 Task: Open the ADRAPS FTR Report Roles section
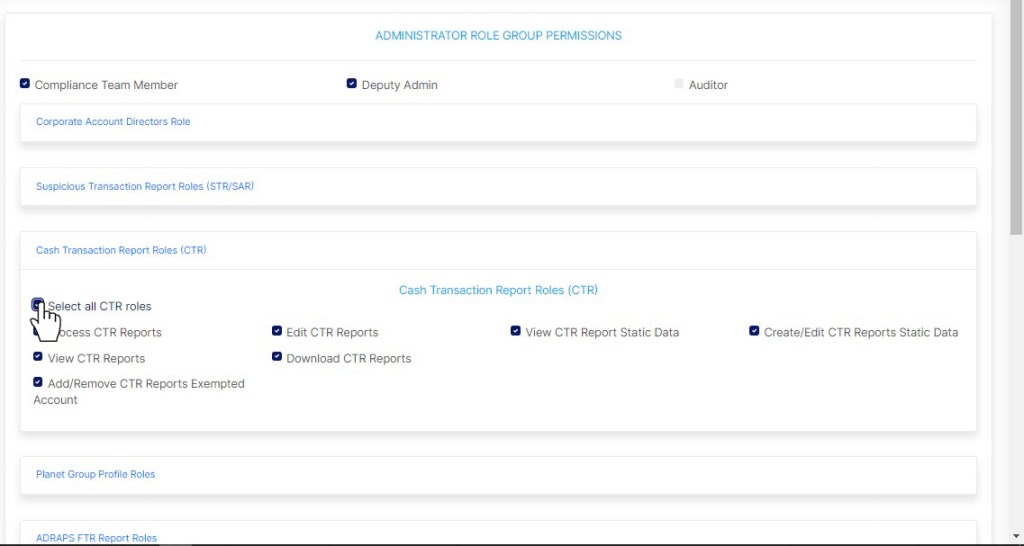coord(97,538)
